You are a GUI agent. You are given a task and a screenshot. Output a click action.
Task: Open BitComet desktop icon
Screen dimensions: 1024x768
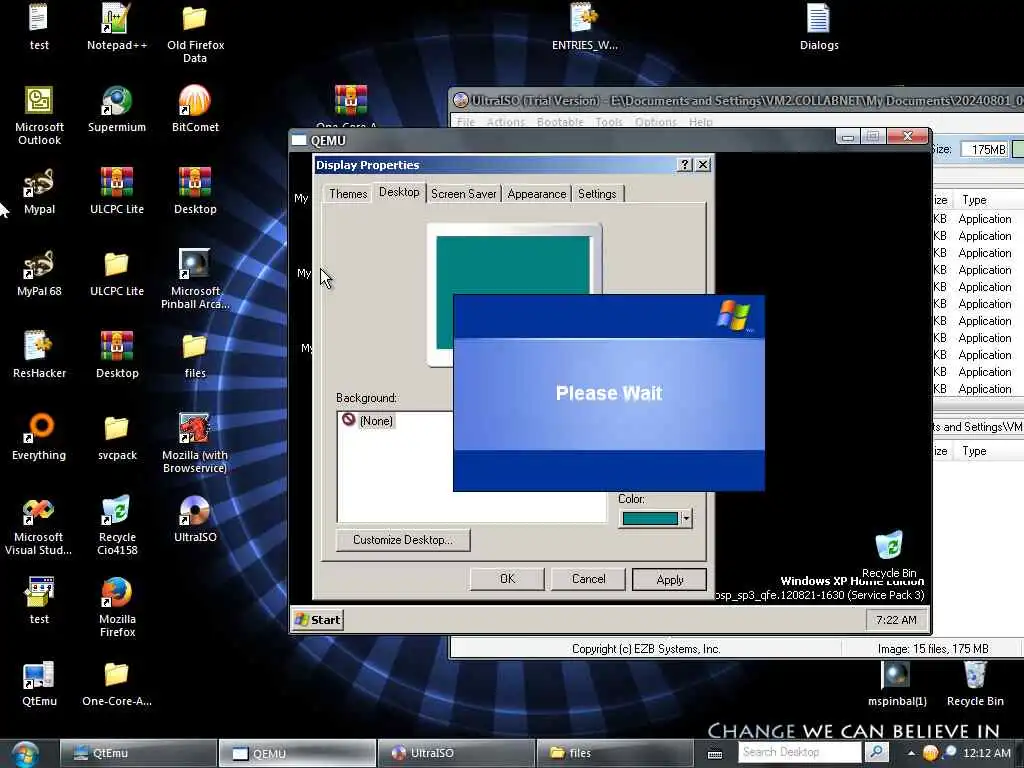195,108
